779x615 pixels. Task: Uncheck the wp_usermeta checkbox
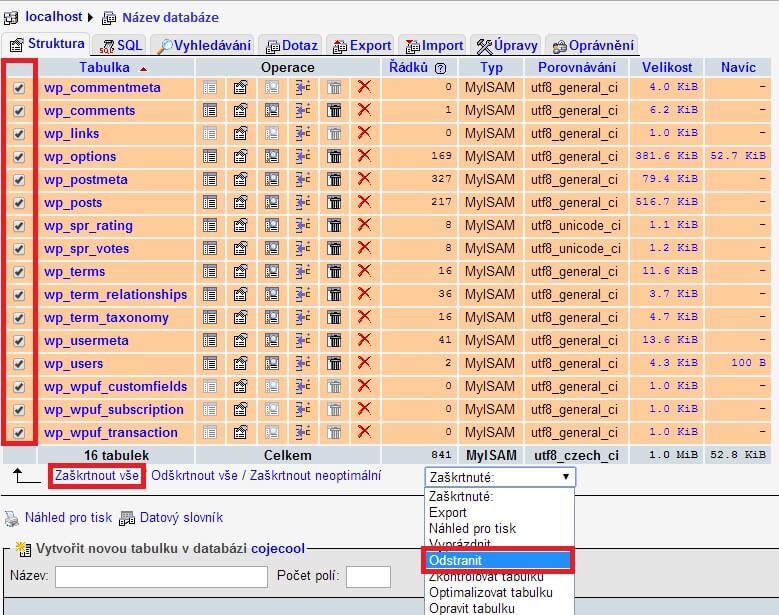pos(19,341)
